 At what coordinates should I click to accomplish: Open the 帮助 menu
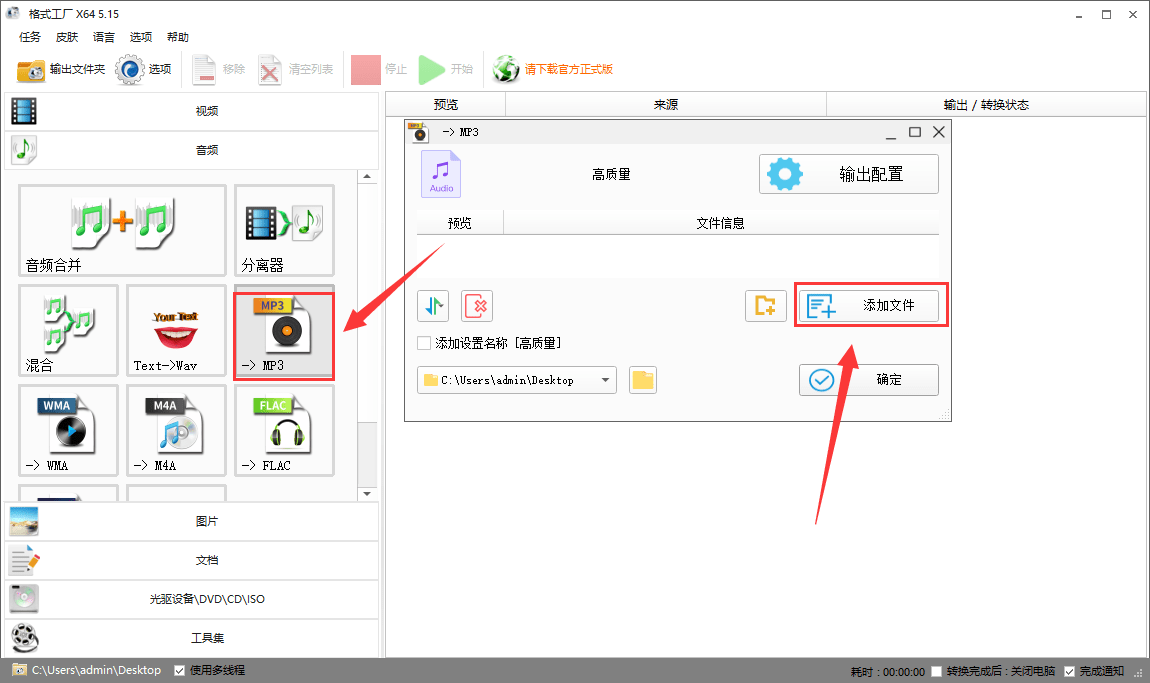(178, 36)
